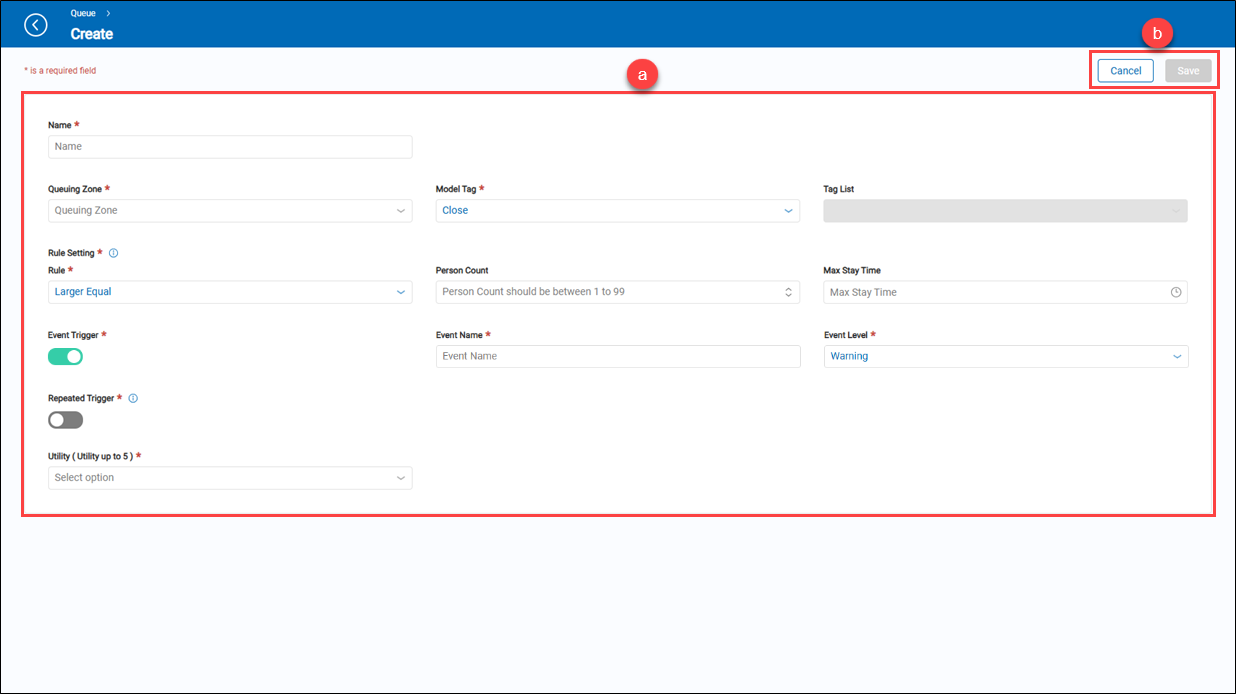Viewport: 1236px width, 694px height.
Task: Click the clock icon in Max Stay Time
Action: 1176,292
